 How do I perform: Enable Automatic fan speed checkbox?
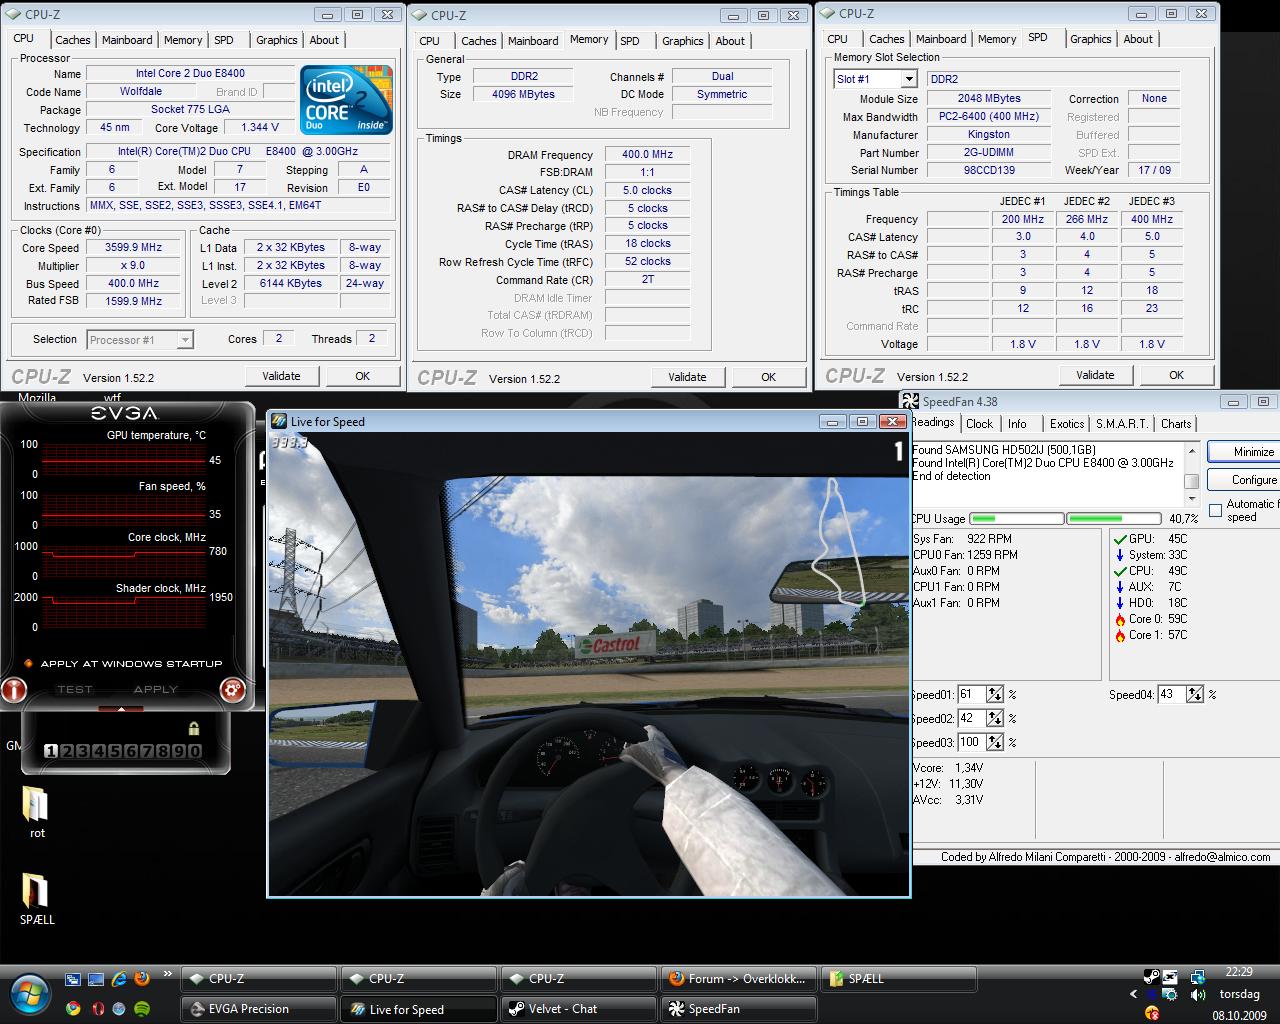click(x=1215, y=510)
